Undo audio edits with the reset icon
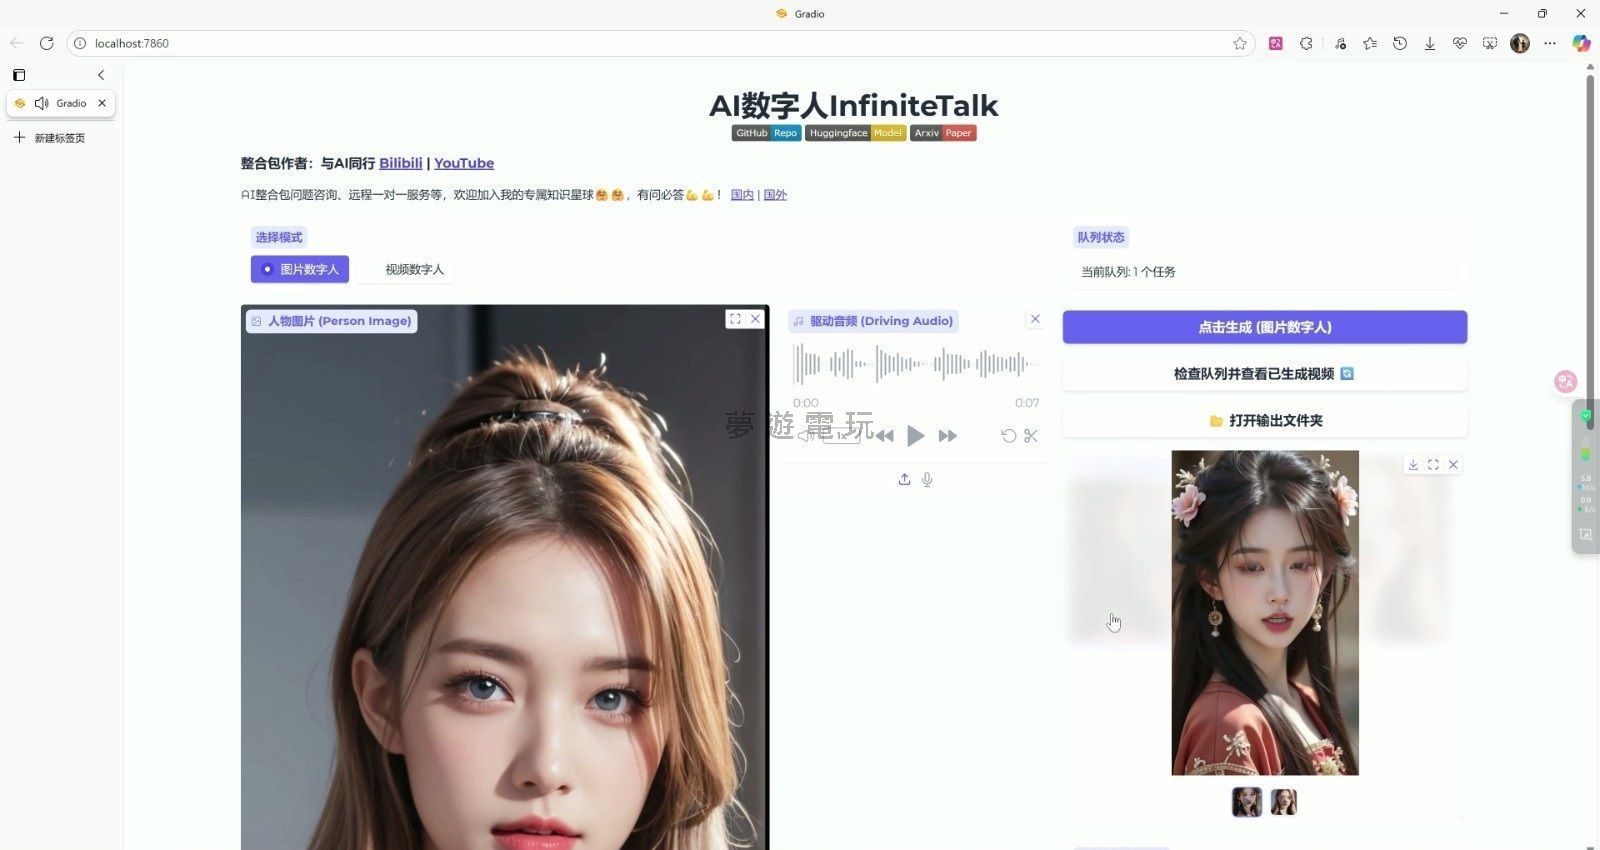This screenshot has width=1600, height=850. click(1008, 436)
